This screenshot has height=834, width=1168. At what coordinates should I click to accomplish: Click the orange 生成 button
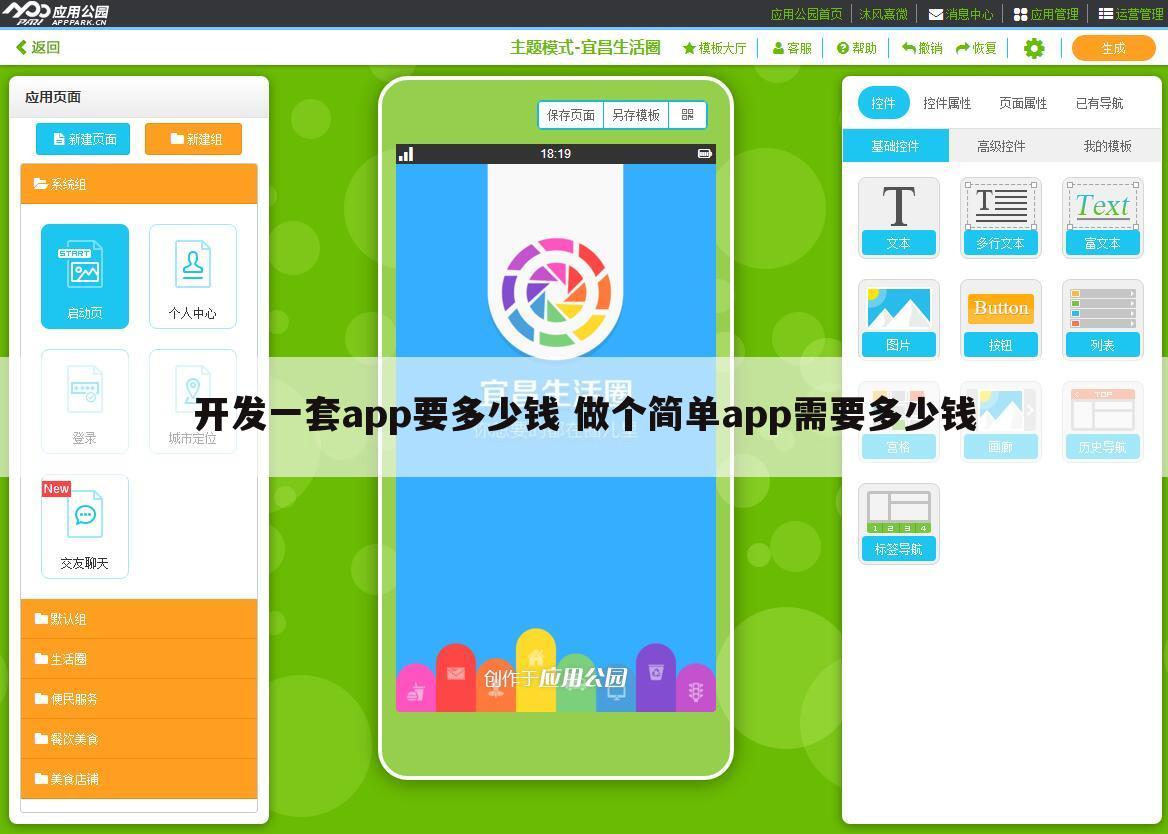tap(1114, 48)
